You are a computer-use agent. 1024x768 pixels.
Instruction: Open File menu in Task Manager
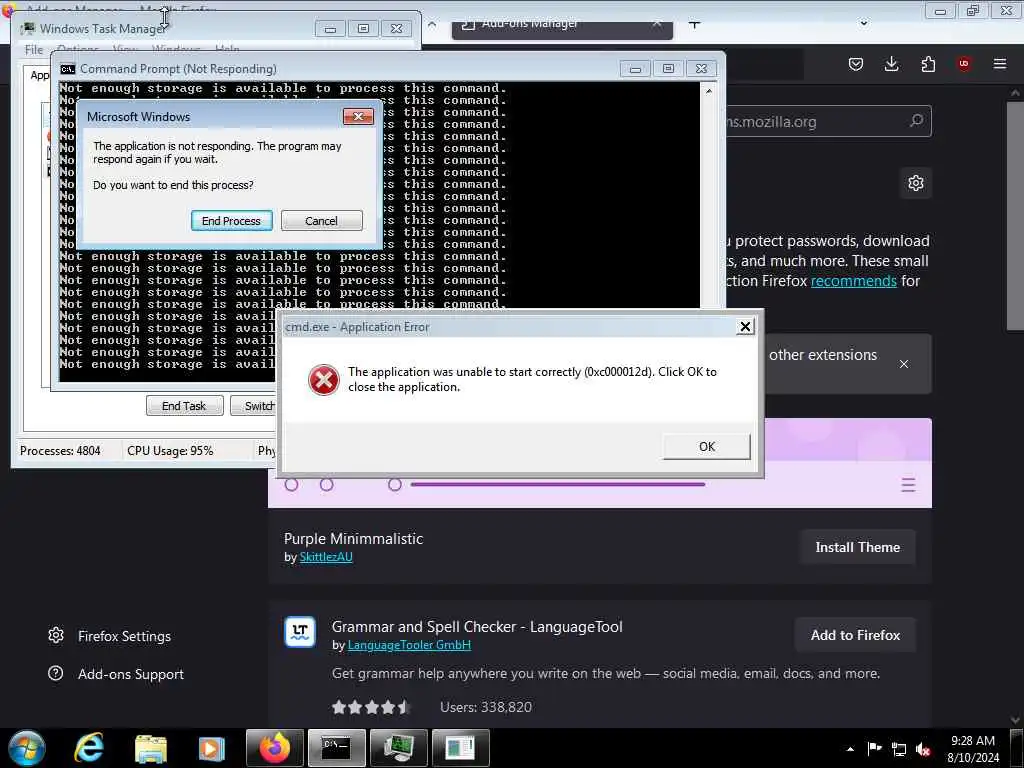point(33,50)
